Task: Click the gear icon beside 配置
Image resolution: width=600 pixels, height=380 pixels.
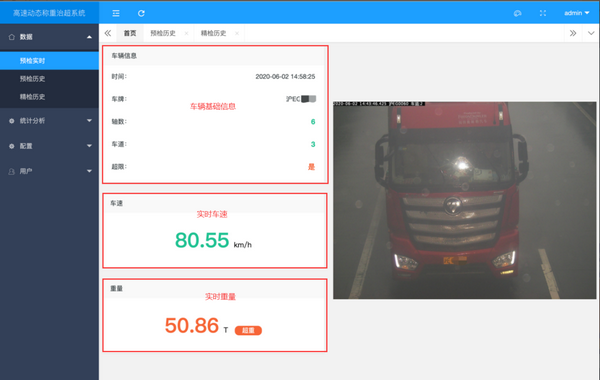Action: [x=11, y=146]
